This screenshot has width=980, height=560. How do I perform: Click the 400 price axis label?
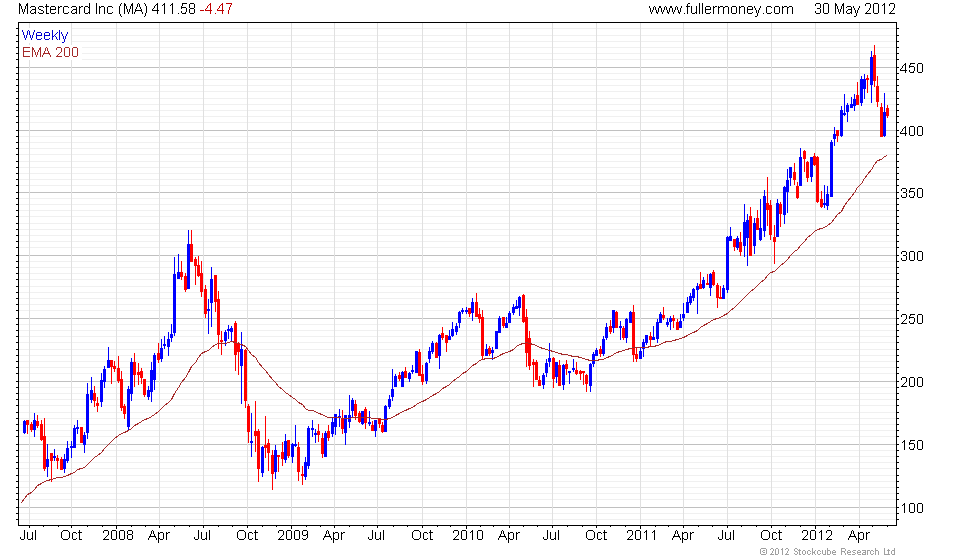click(x=911, y=131)
